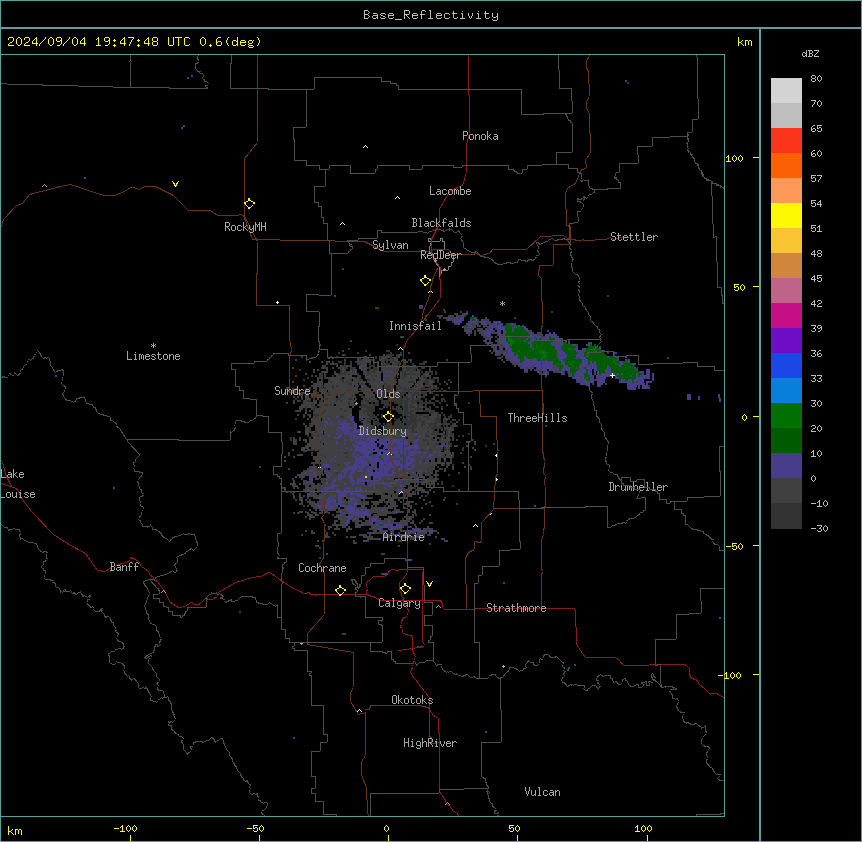Click the Base_Reflectivity title
The width and height of the screenshot is (862, 842).
[x=431, y=15]
